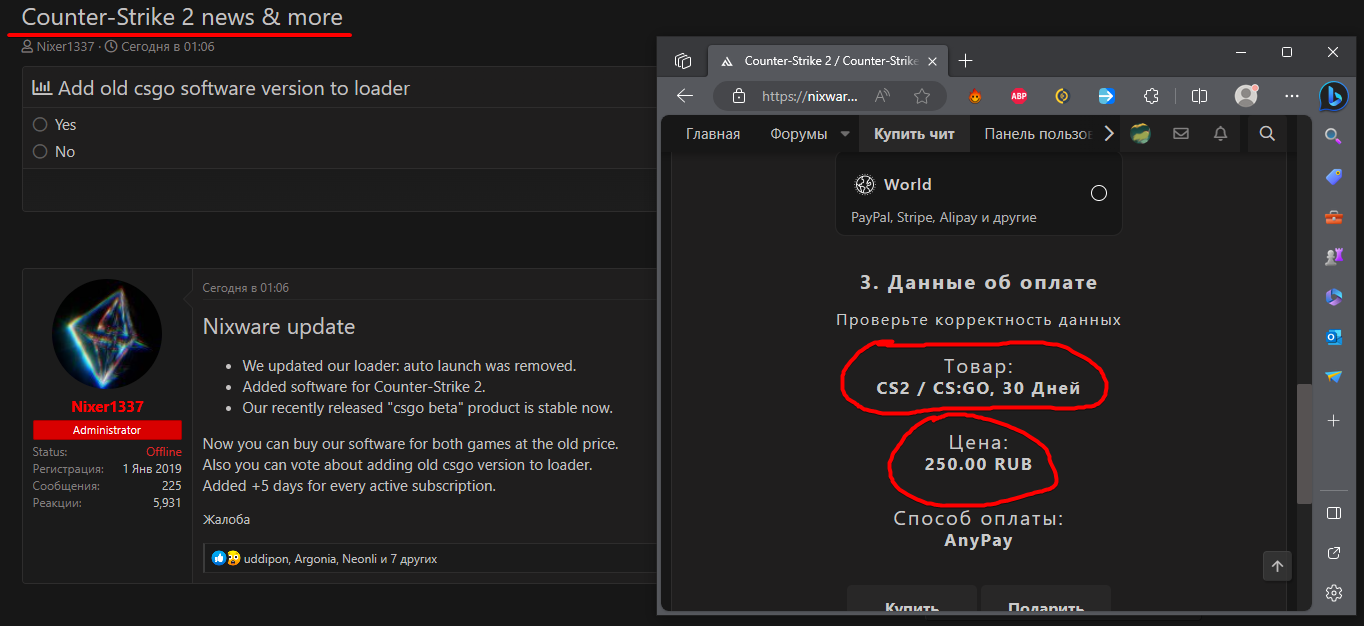1364x626 pixels.
Task: Add page to favorites with star icon
Action: [x=922, y=96]
